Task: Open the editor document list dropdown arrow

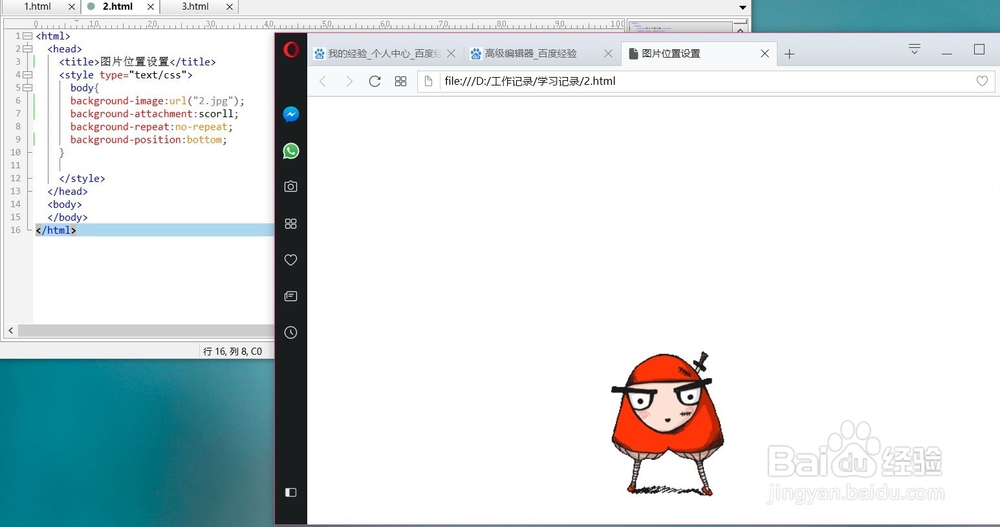Action: click(742, 8)
